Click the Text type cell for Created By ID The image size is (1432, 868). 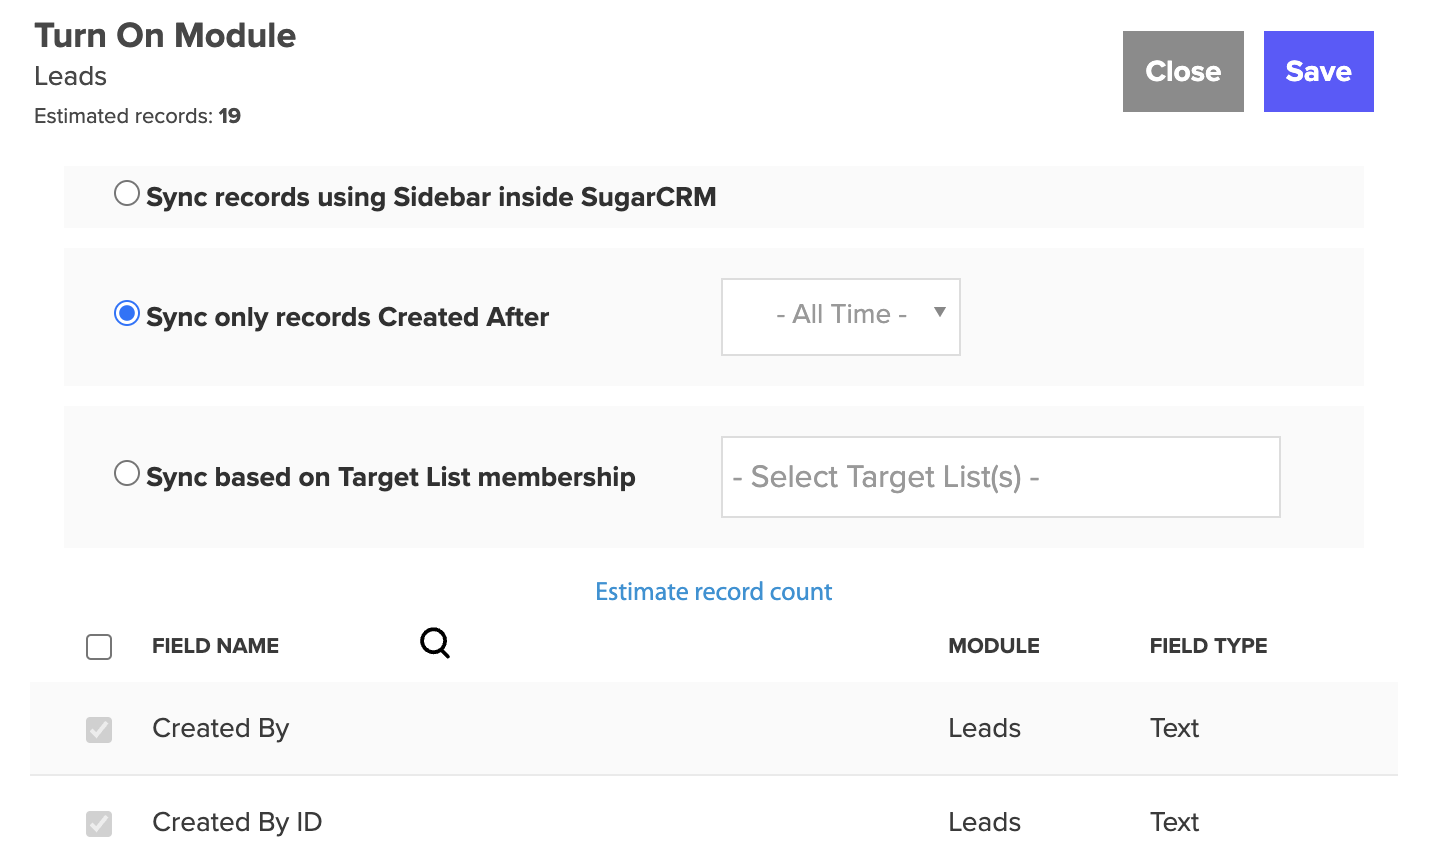coord(1175,822)
